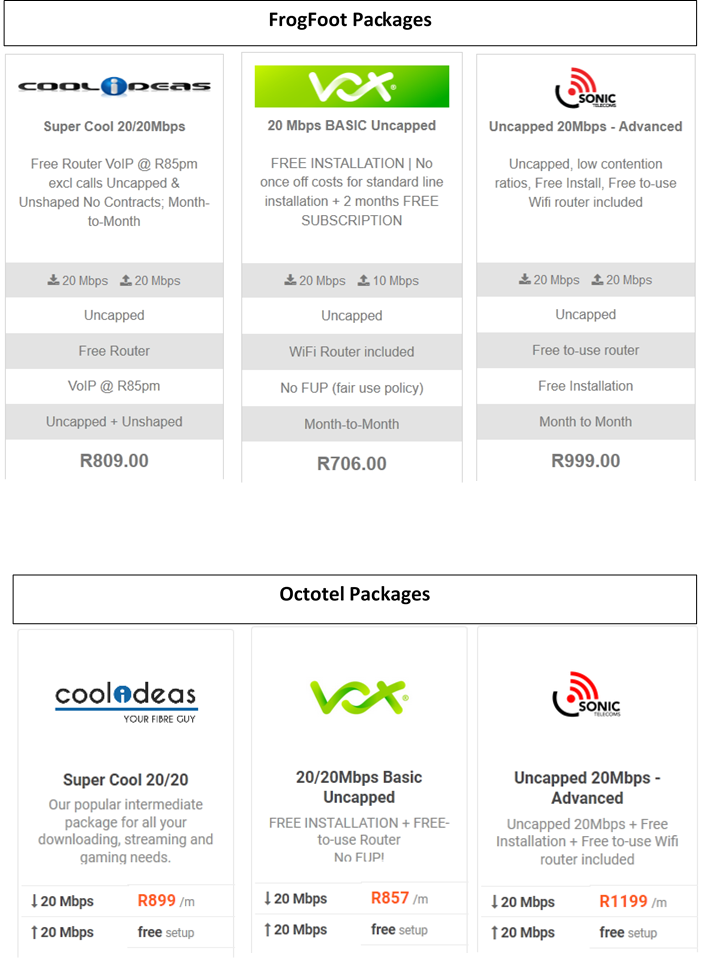Click the Sonic Telecoms logo in Octotel packages
This screenshot has height=960, width=712.
click(587, 696)
